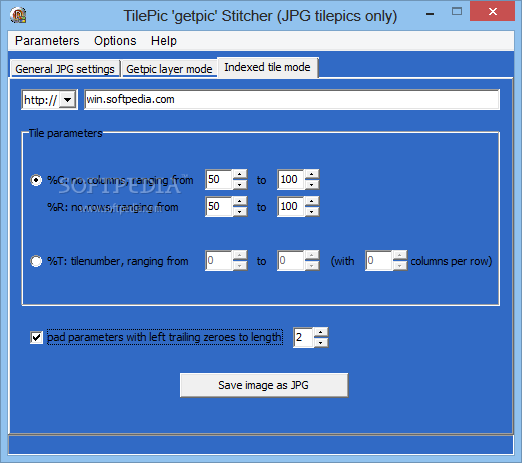Increase the pad length with up arrow
522x463 pixels.
(x=321, y=332)
